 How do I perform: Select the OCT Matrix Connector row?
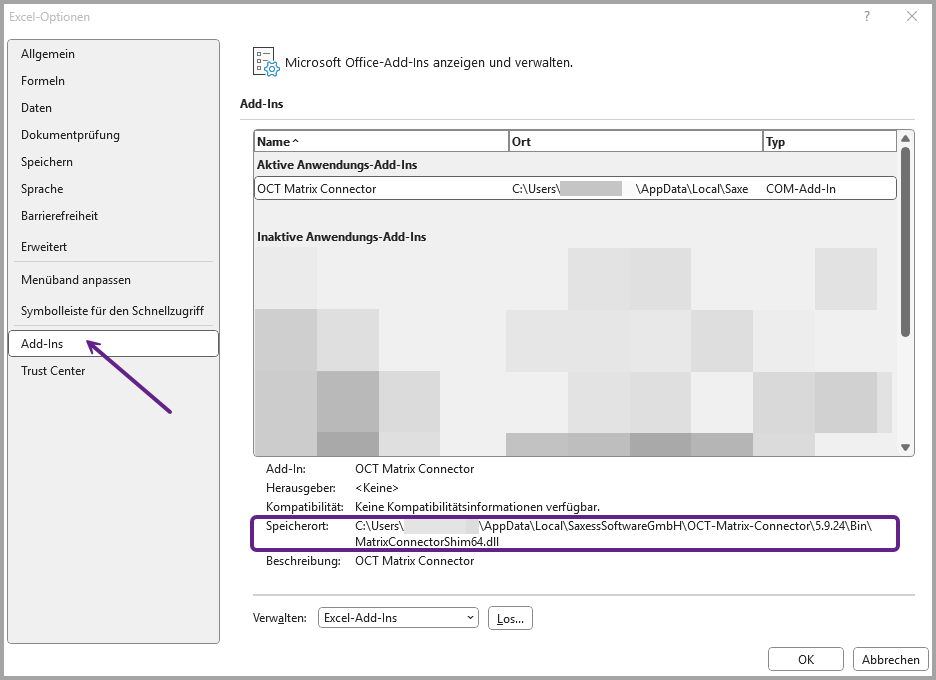coord(575,188)
